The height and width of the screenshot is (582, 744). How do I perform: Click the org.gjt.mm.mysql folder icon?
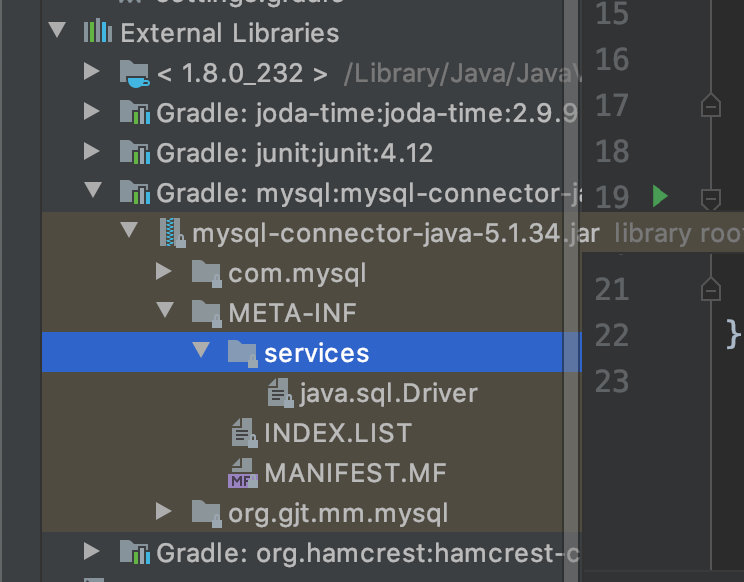point(206,514)
